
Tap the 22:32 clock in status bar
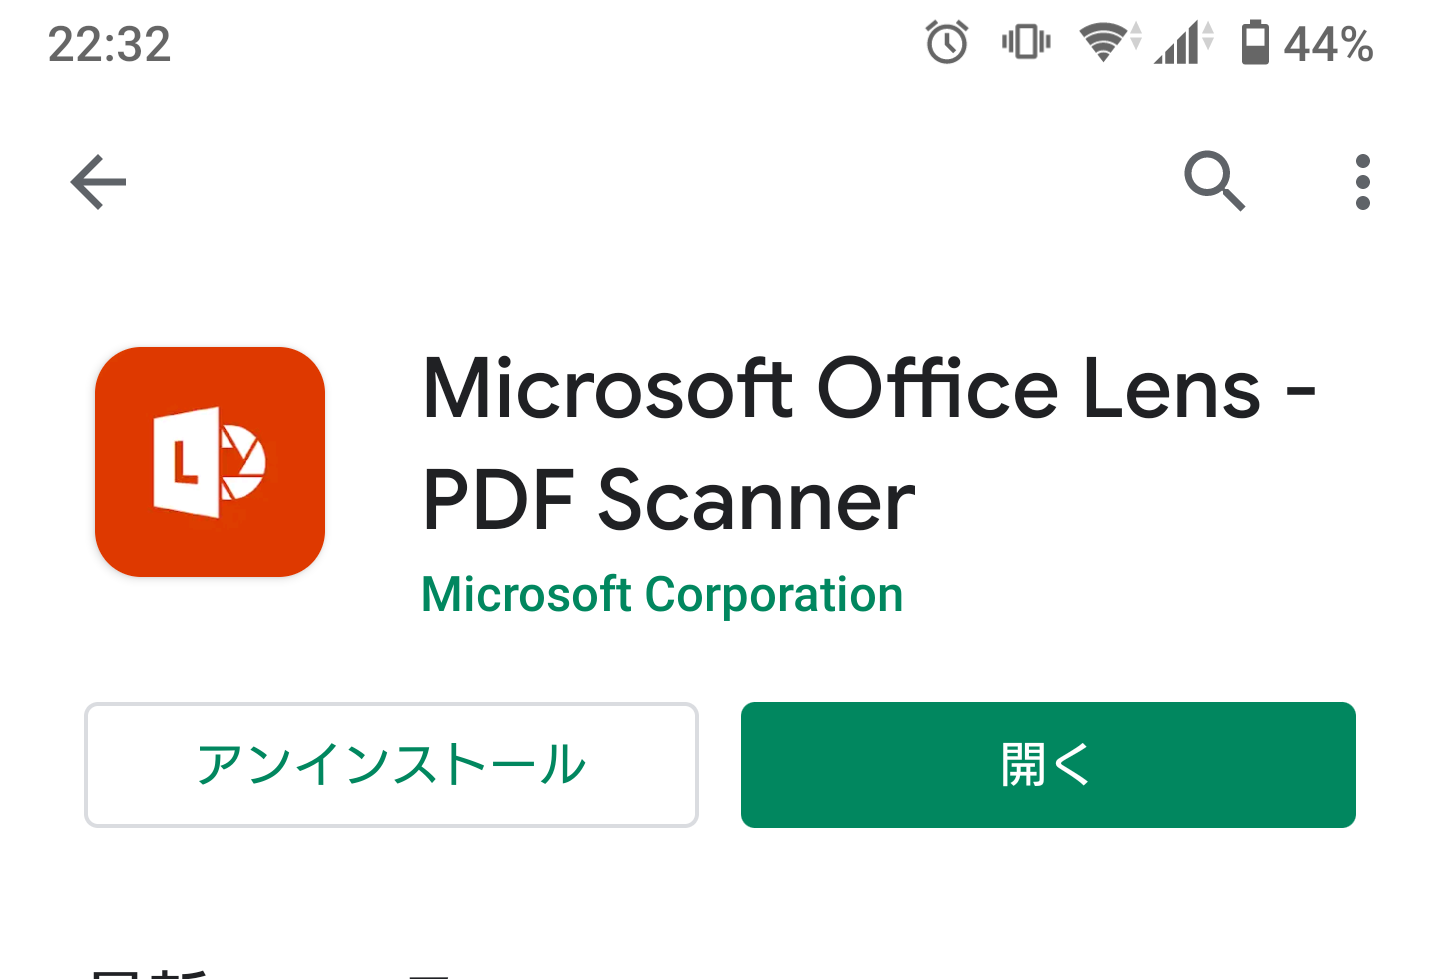click(109, 44)
